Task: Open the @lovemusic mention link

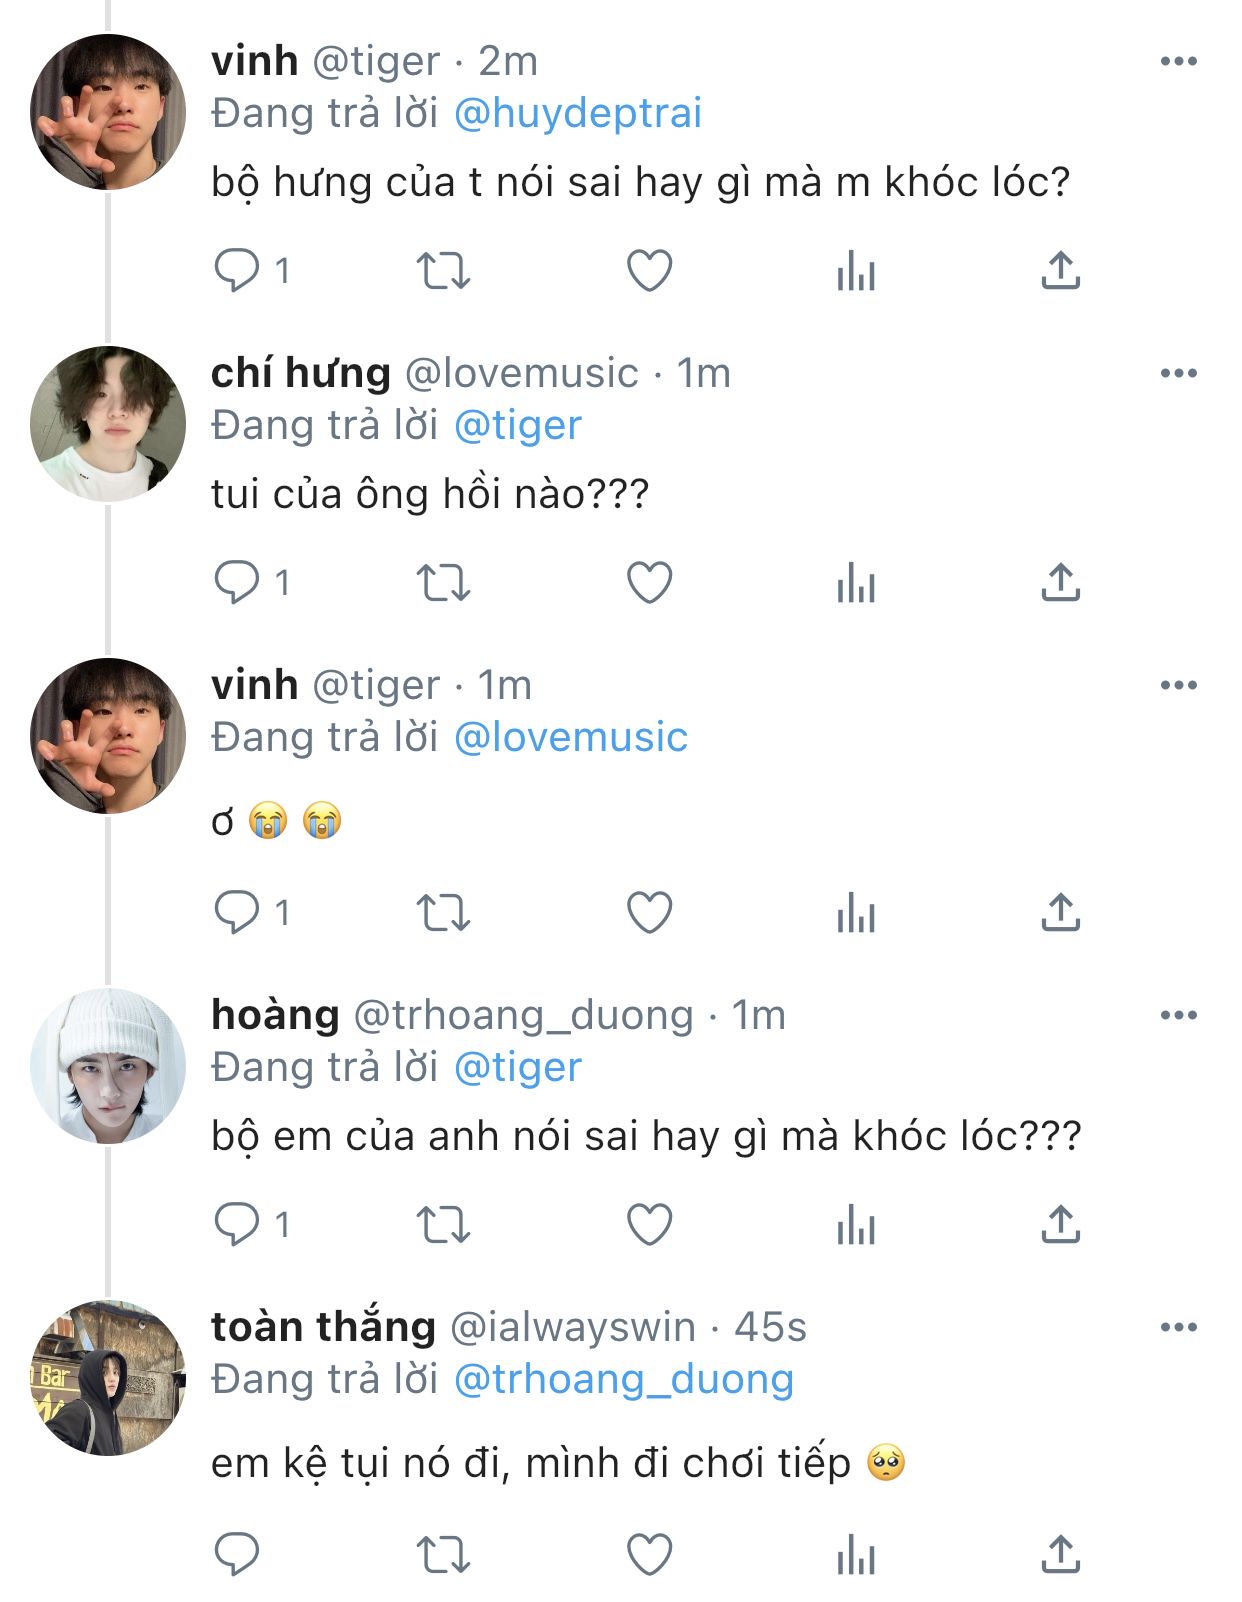Action: pyautogui.click(x=571, y=737)
